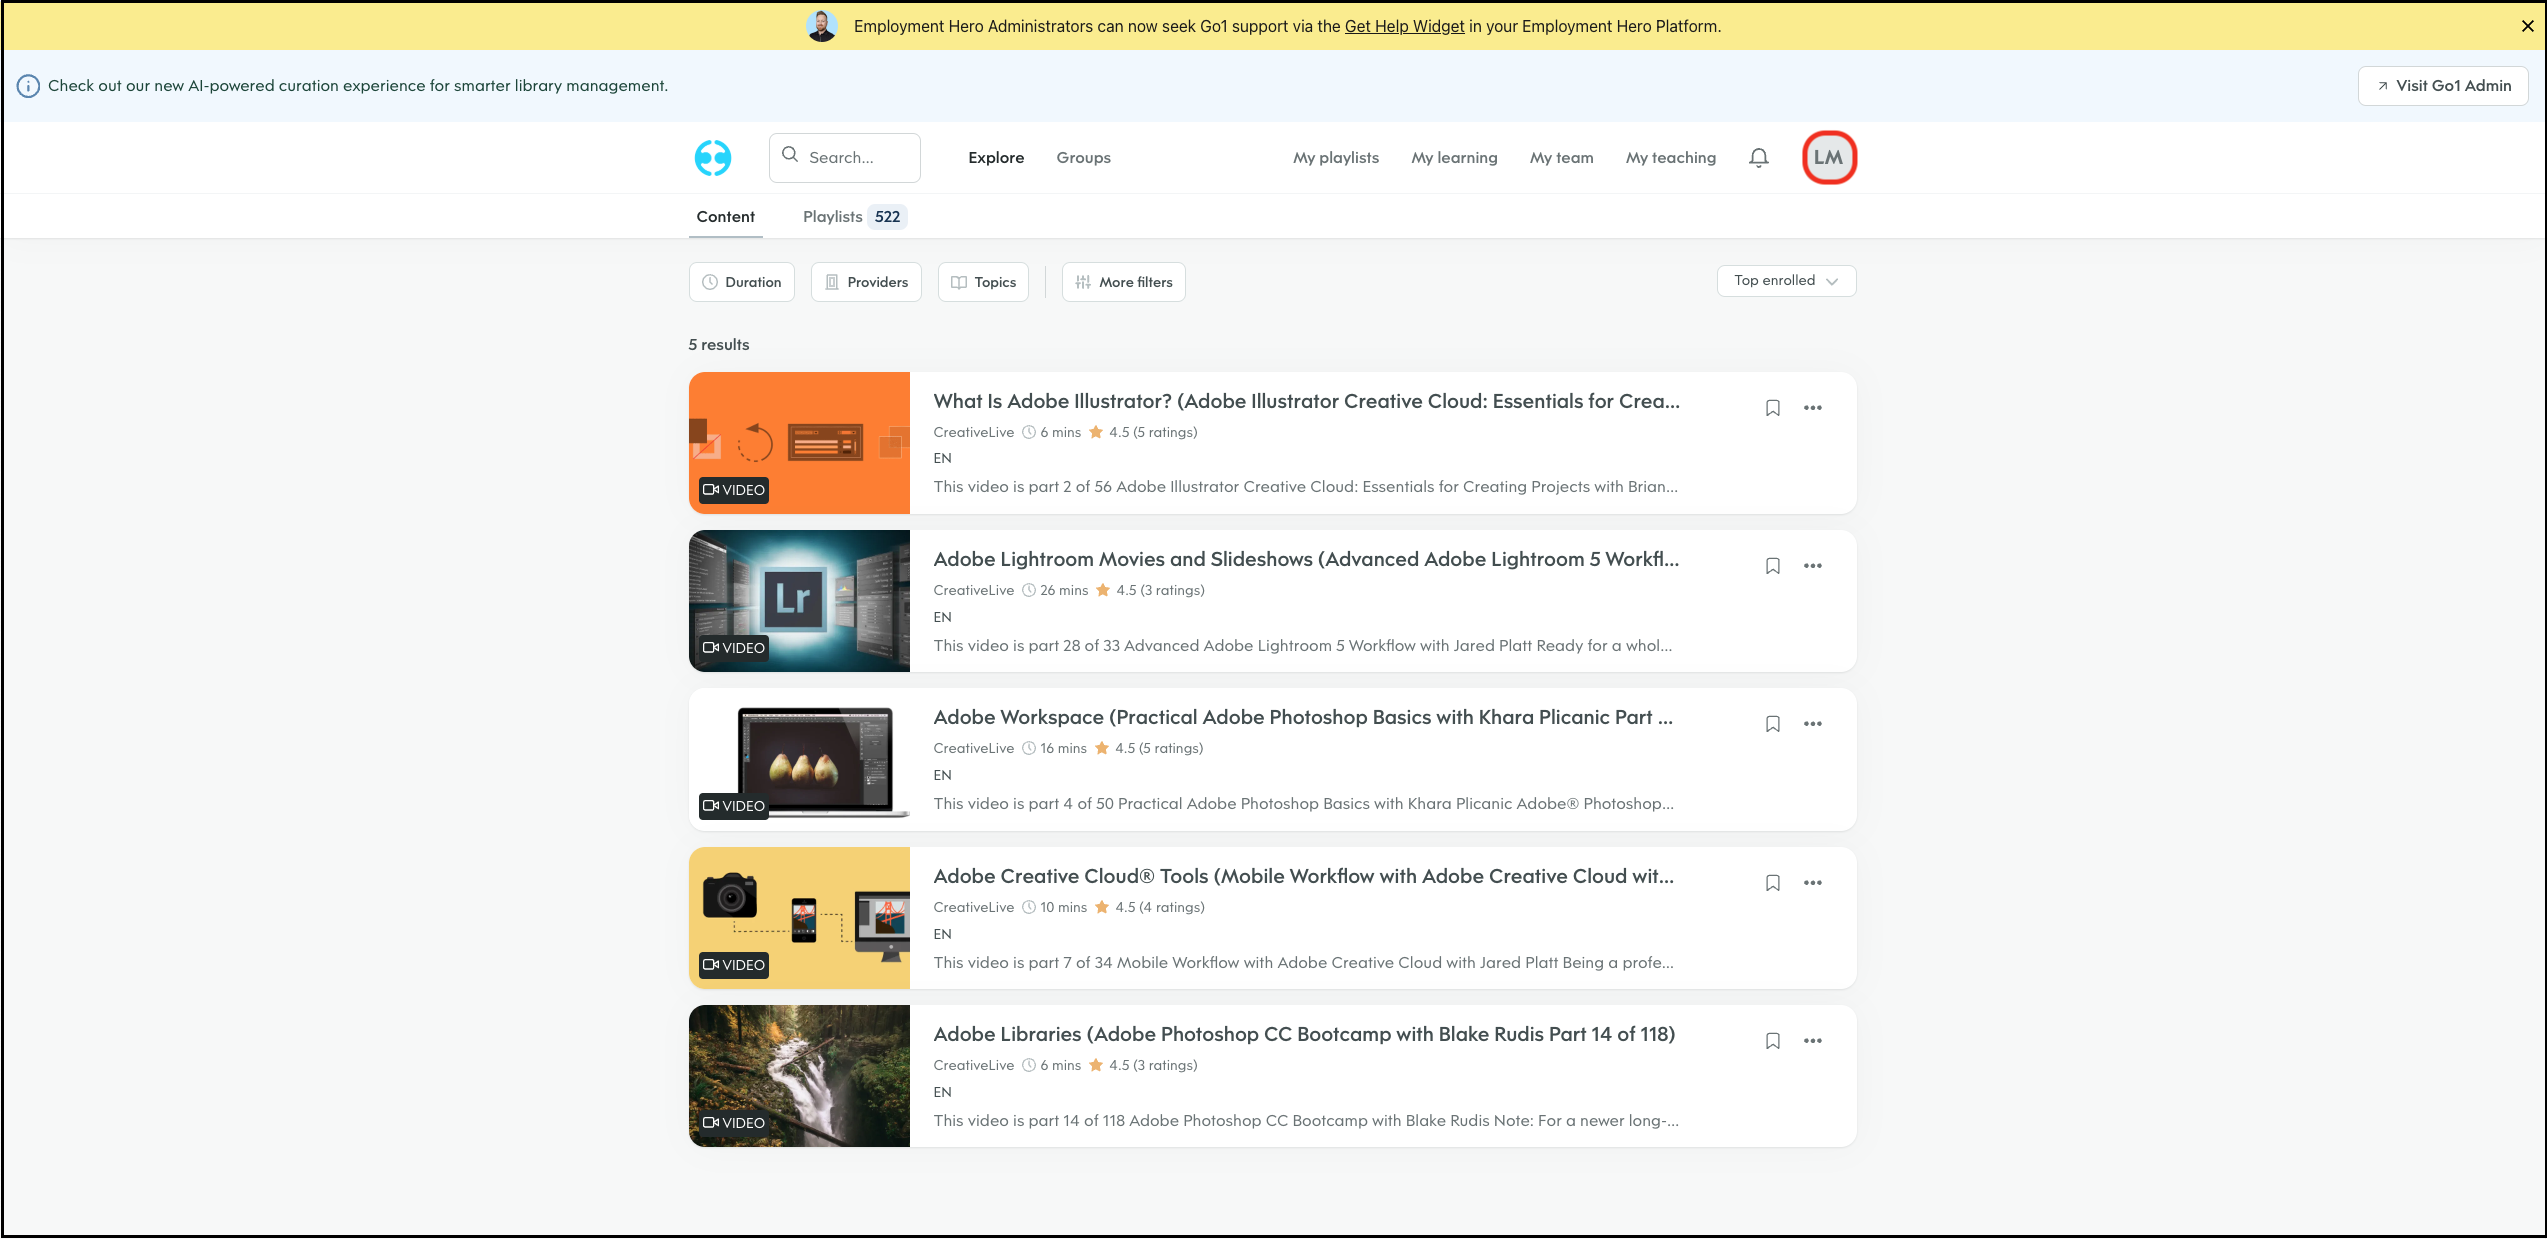This screenshot has width=2547, height=1239.
Task: Open more options for Adobe Workspace video
Action: tap(1812, 724)
